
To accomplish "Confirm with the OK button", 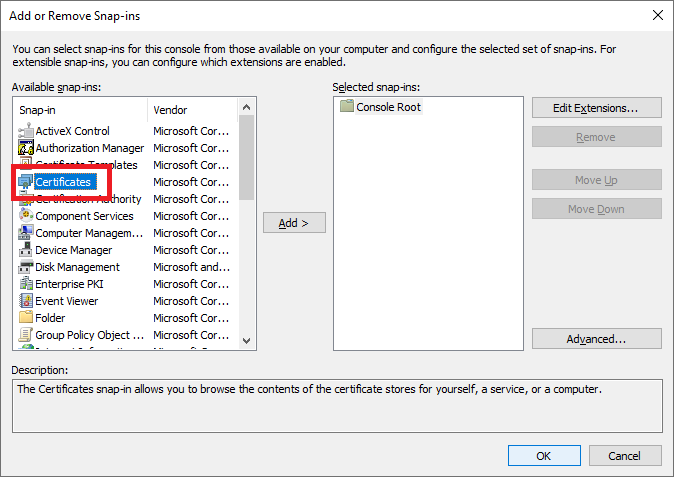I will click(x=543, y=455).
